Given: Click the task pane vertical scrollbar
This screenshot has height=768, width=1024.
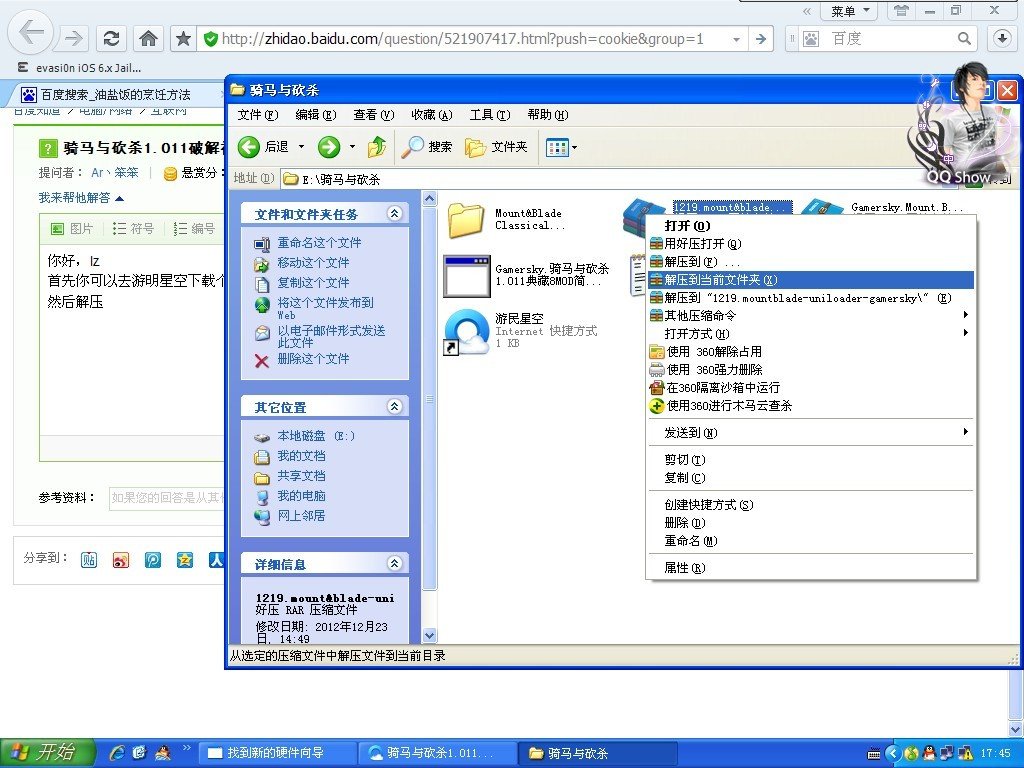Looking at the screenshot, I should 430,400.
